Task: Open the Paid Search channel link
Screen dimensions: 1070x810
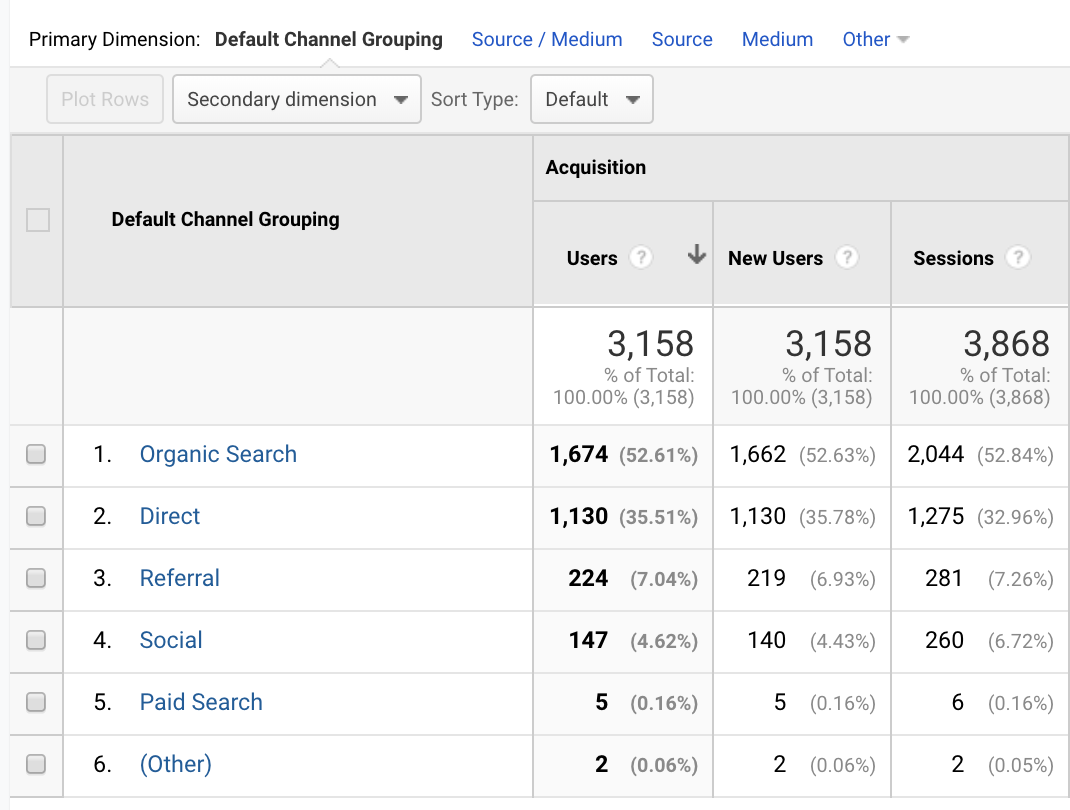Action: coord(201,702)
